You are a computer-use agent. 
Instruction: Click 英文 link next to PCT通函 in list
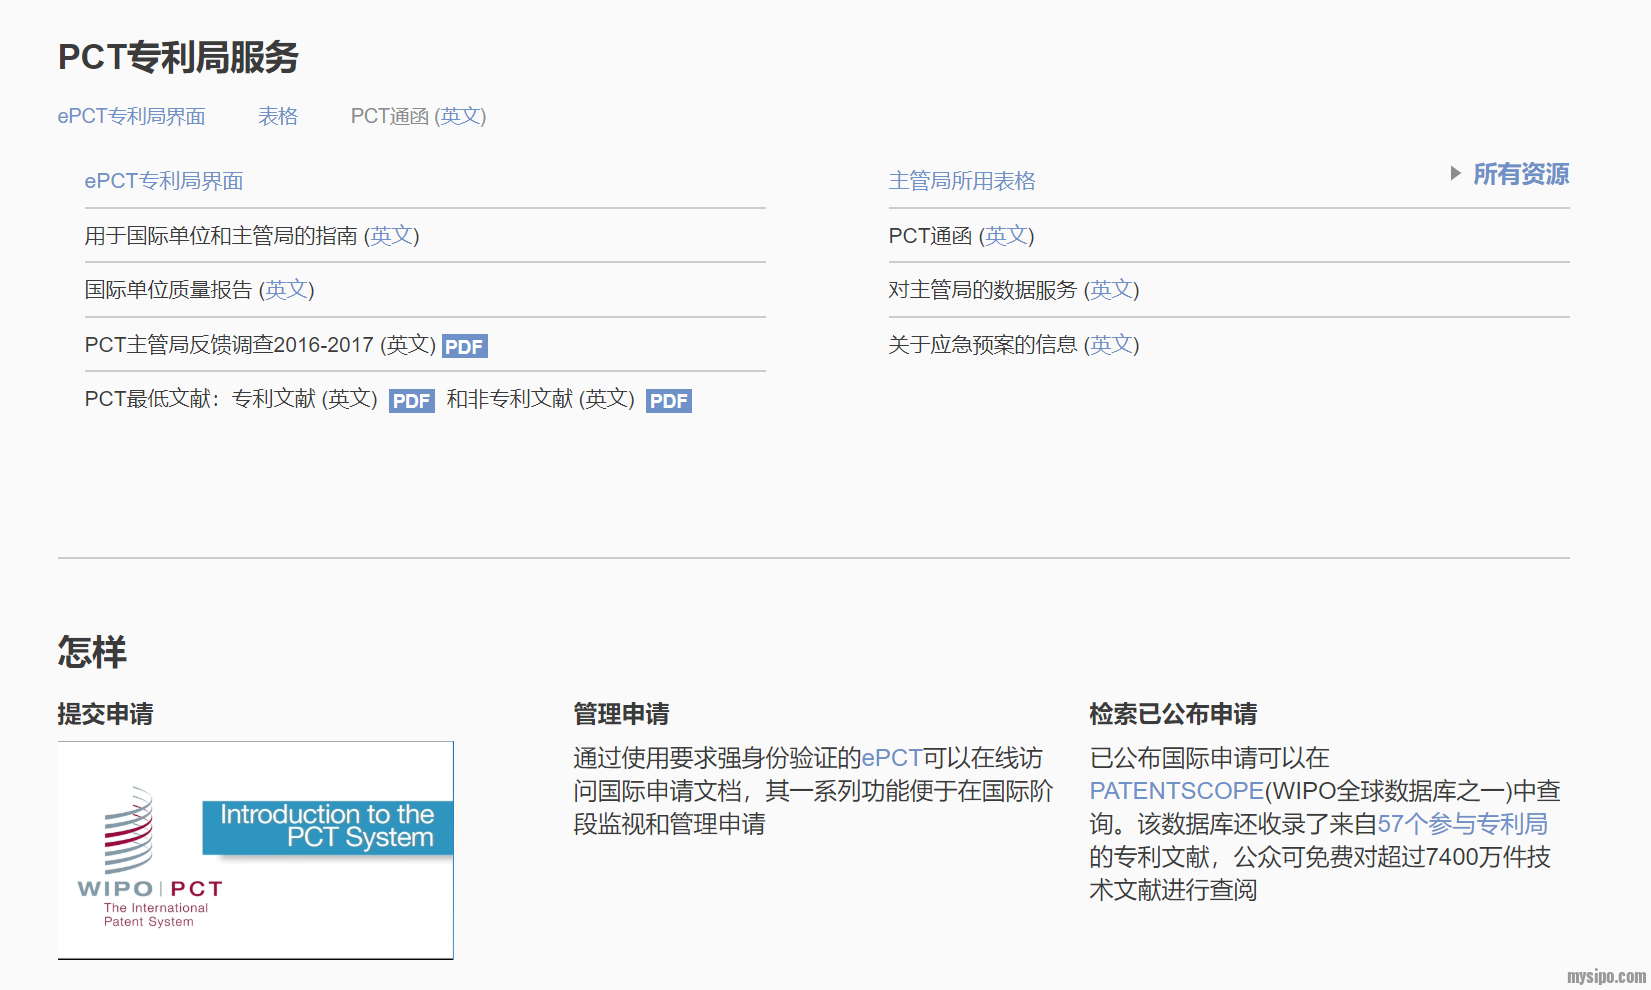1005,235
